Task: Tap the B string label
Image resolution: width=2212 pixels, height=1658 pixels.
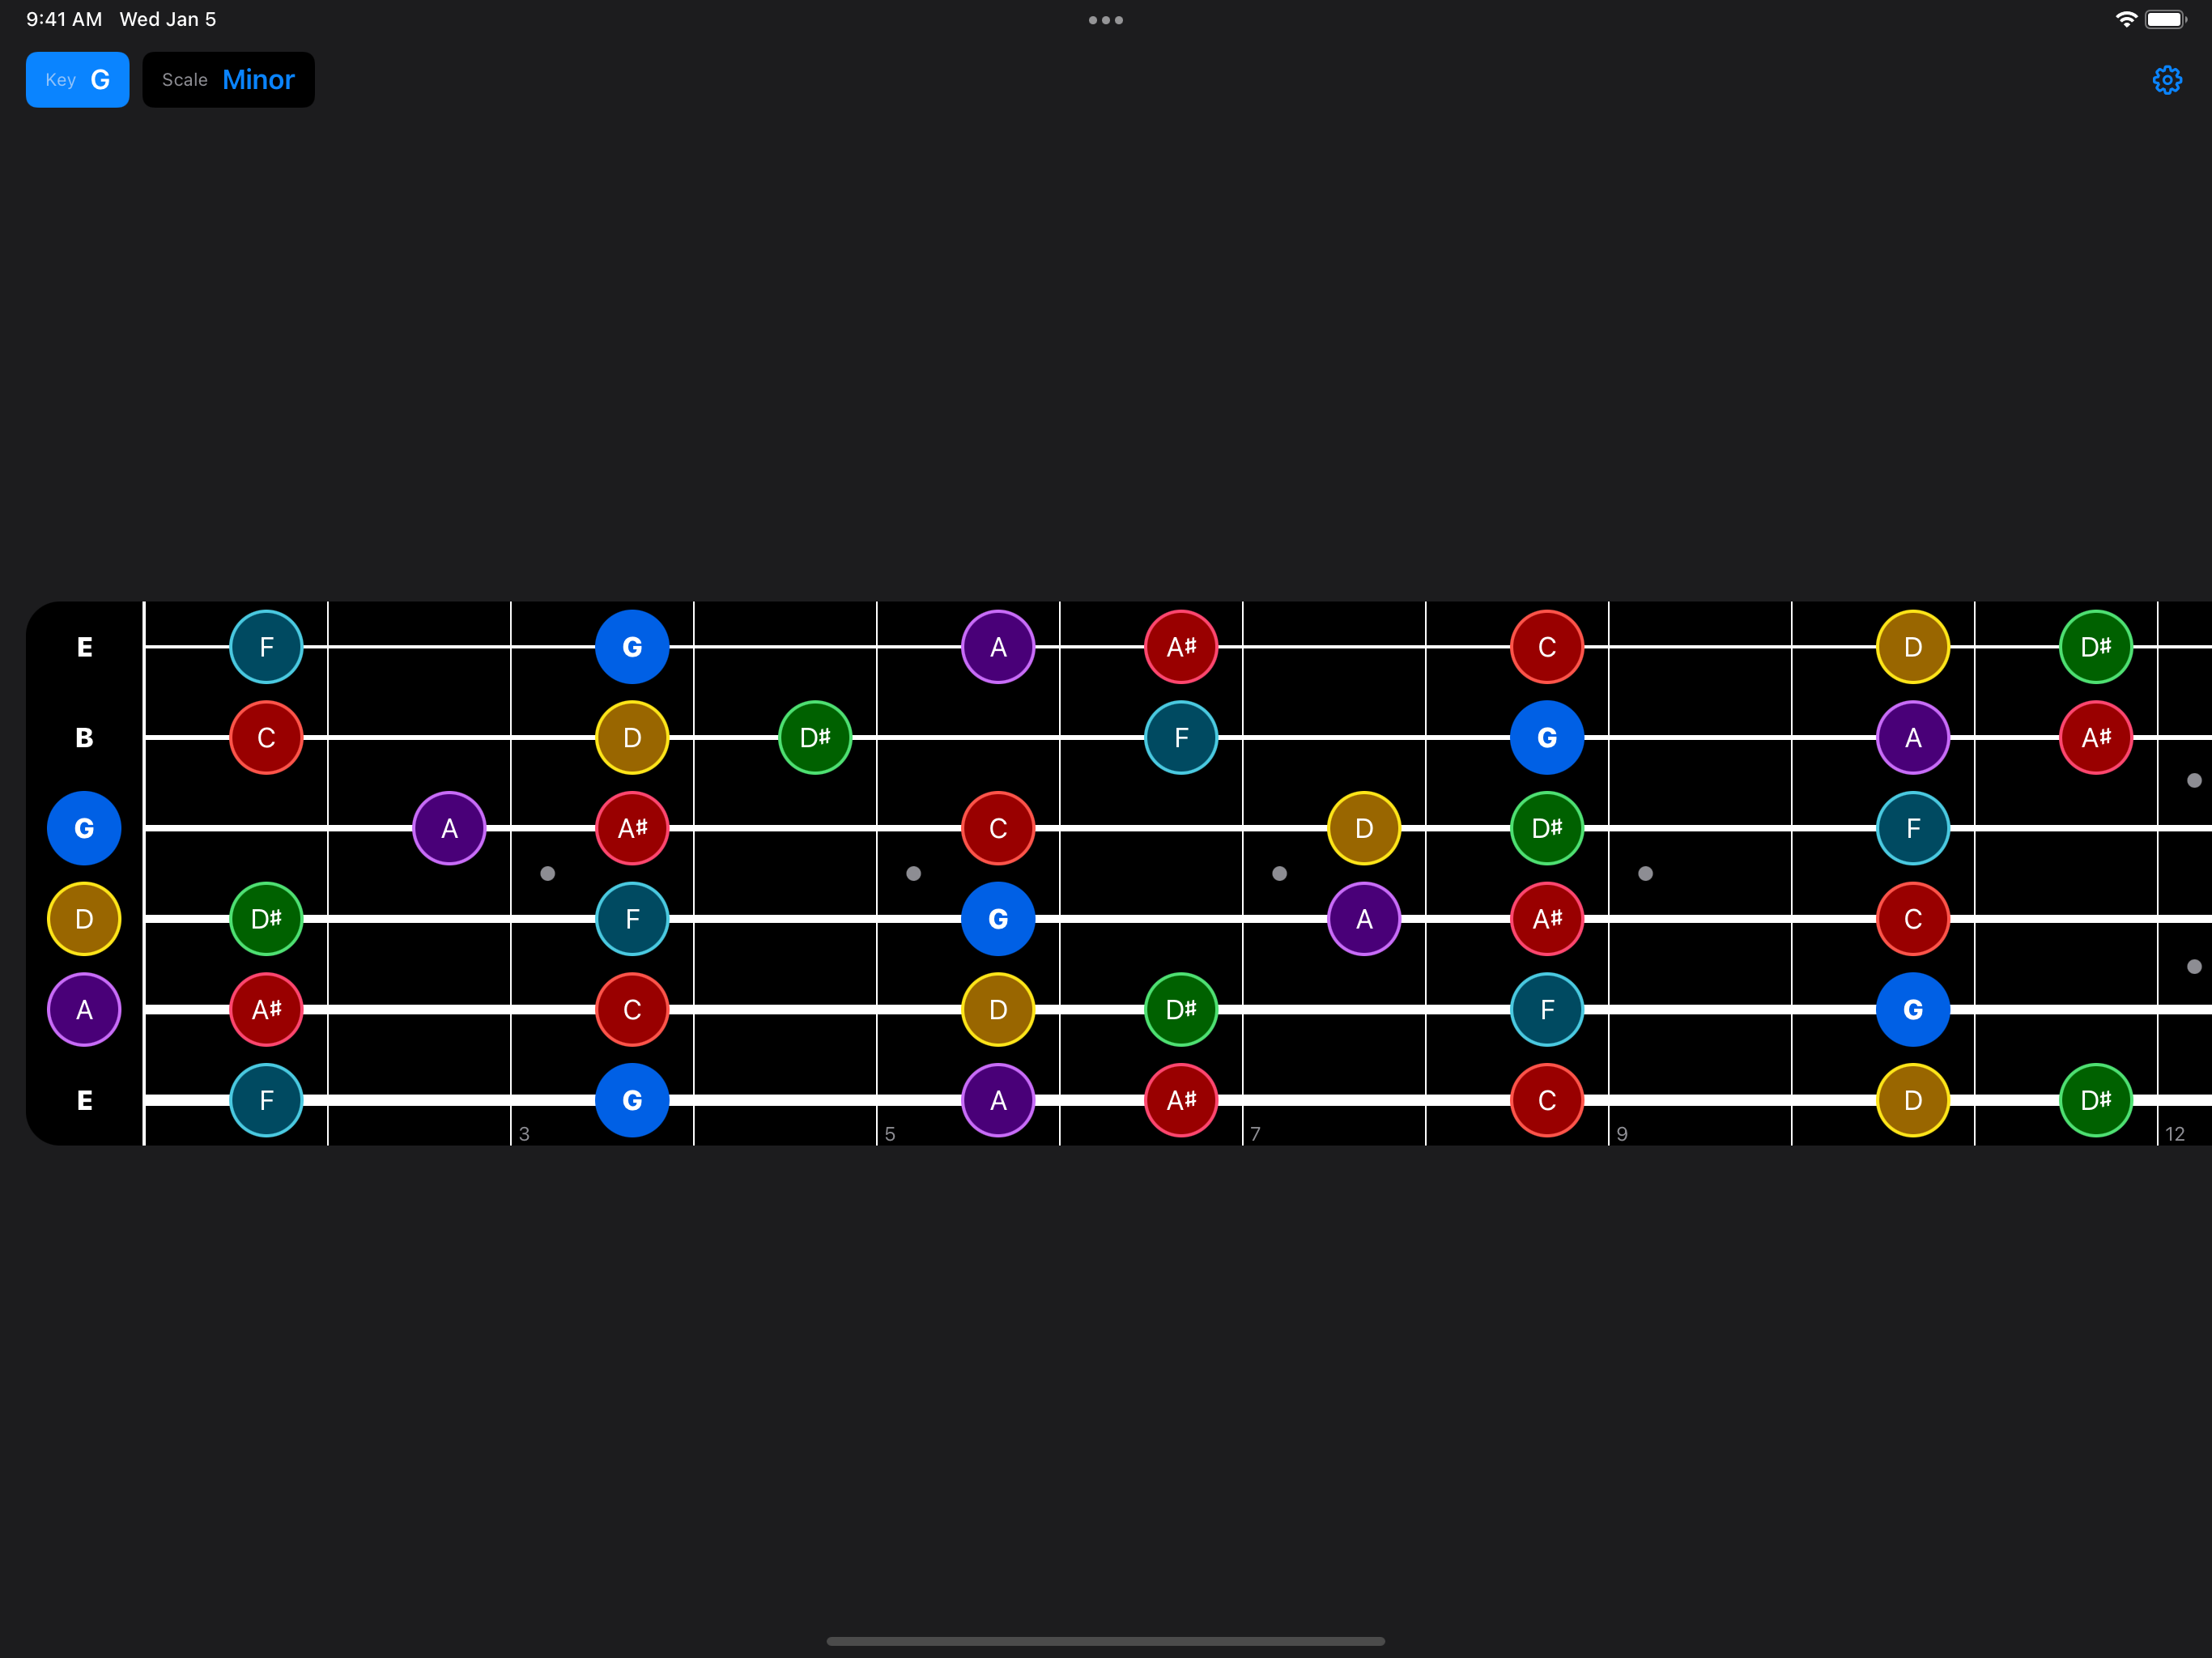Action: pyautogui.click(x=84, y=738)
